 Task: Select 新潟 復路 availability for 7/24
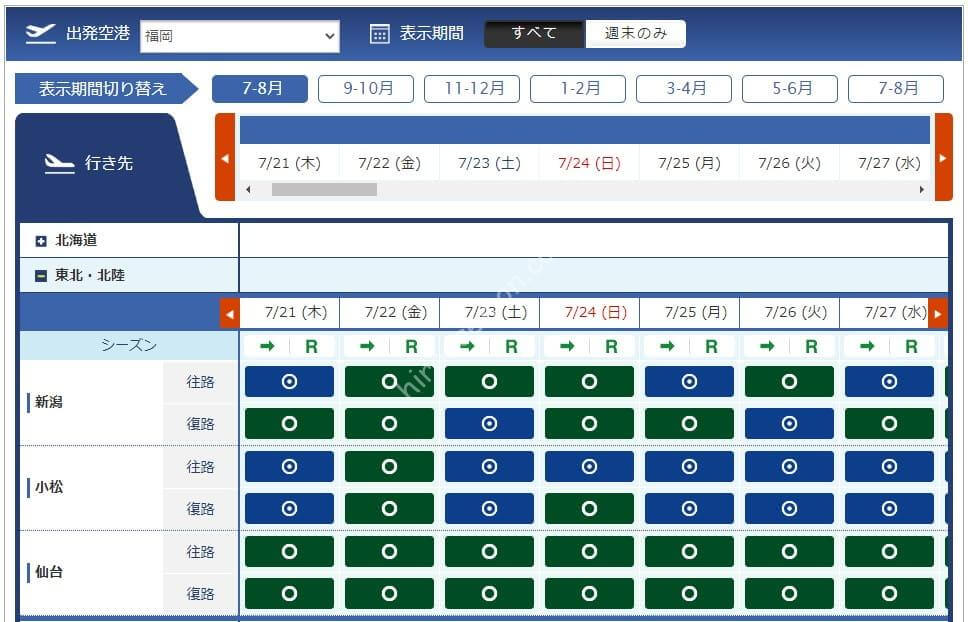589,423
